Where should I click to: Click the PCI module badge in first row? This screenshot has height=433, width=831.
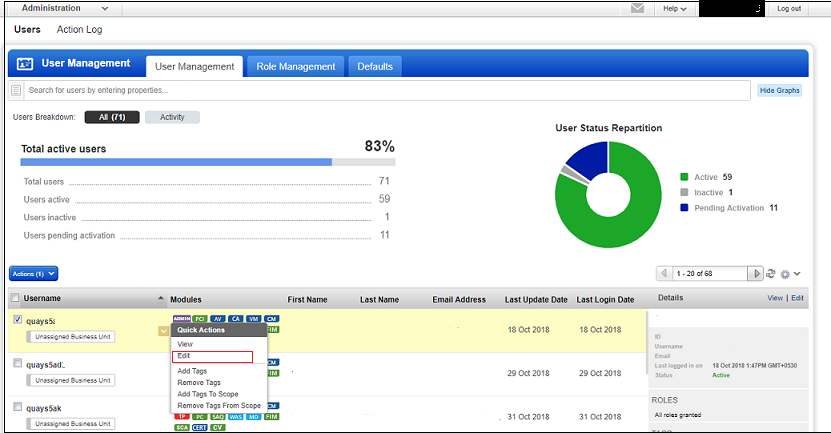click(200, 319)
